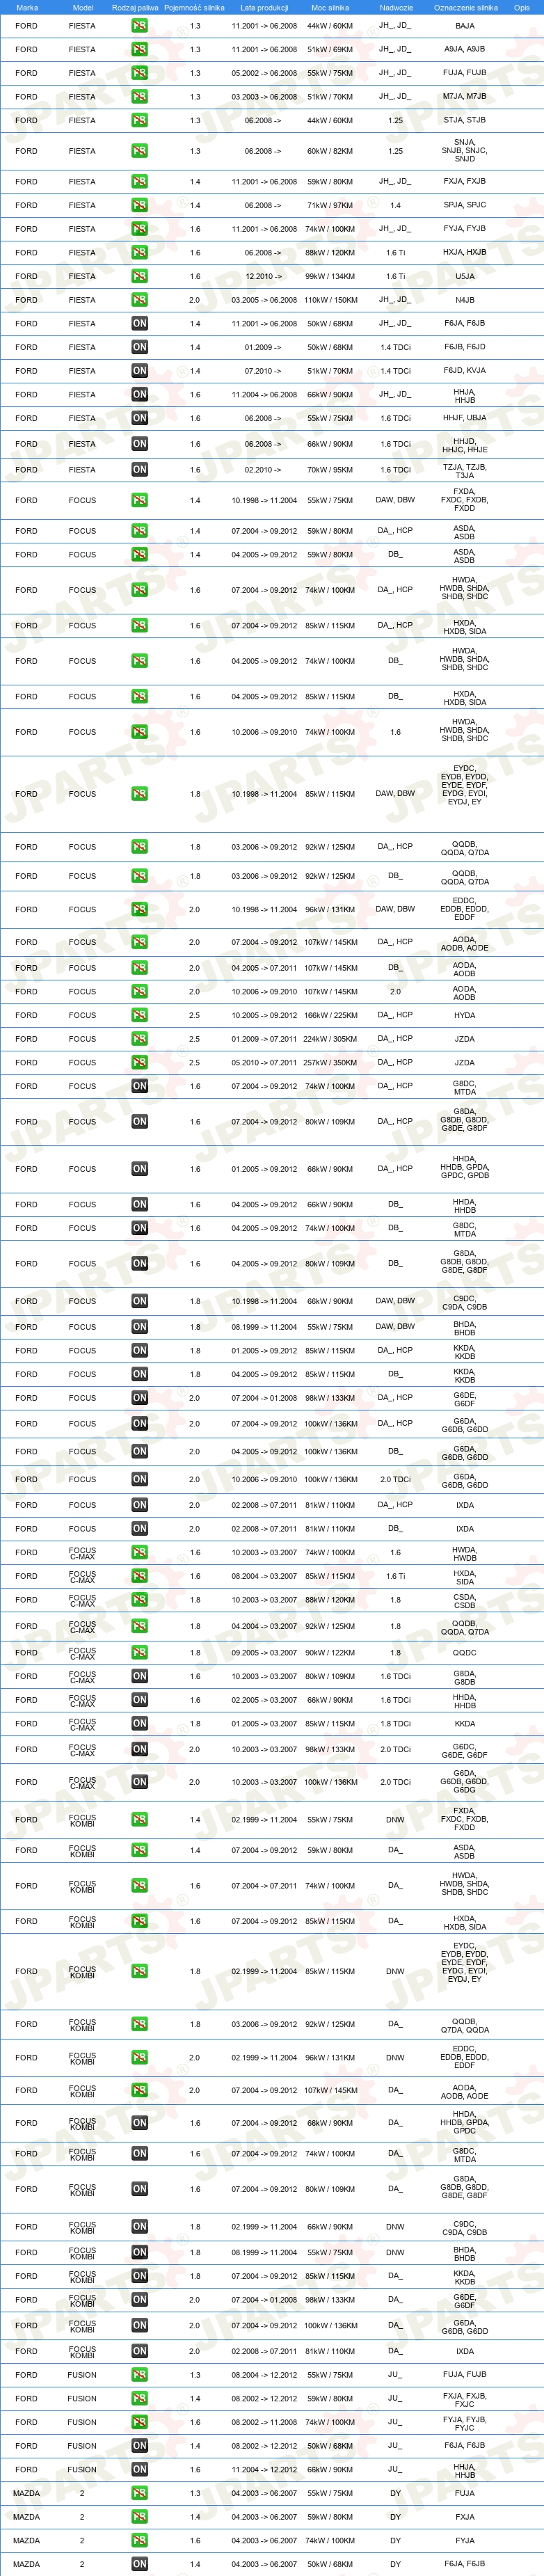This screenshot has height=2576, width=544.
Task: Click the engine code cell BAJA
Action: (x=465, y=26)
